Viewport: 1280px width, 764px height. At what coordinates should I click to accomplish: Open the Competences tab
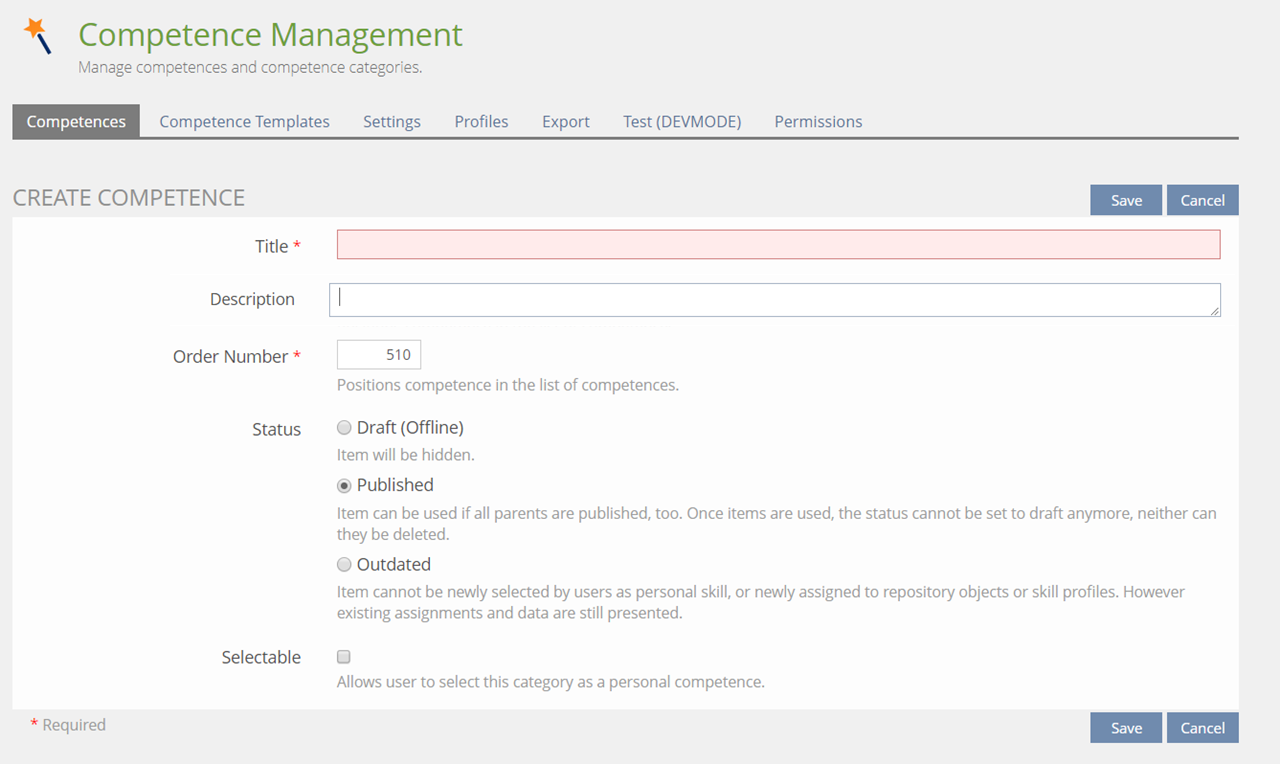pos(76,121)
